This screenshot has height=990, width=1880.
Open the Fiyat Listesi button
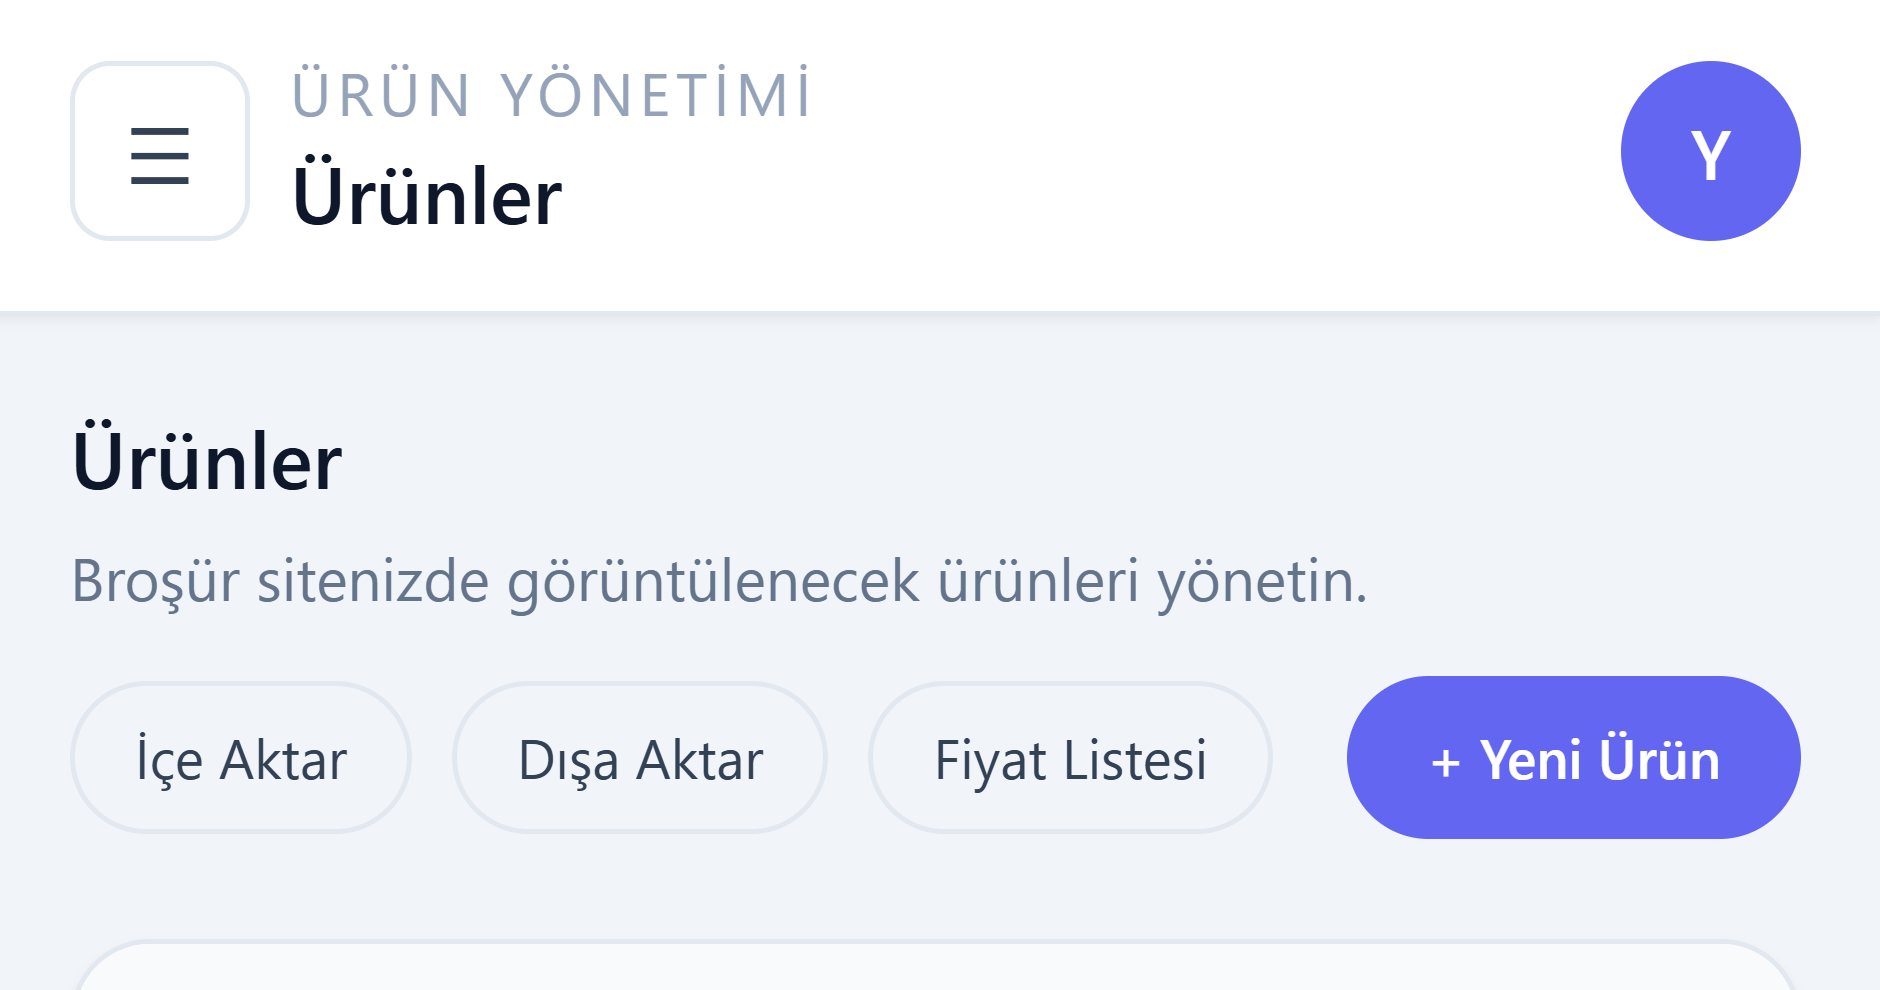tap(1070, 758)
